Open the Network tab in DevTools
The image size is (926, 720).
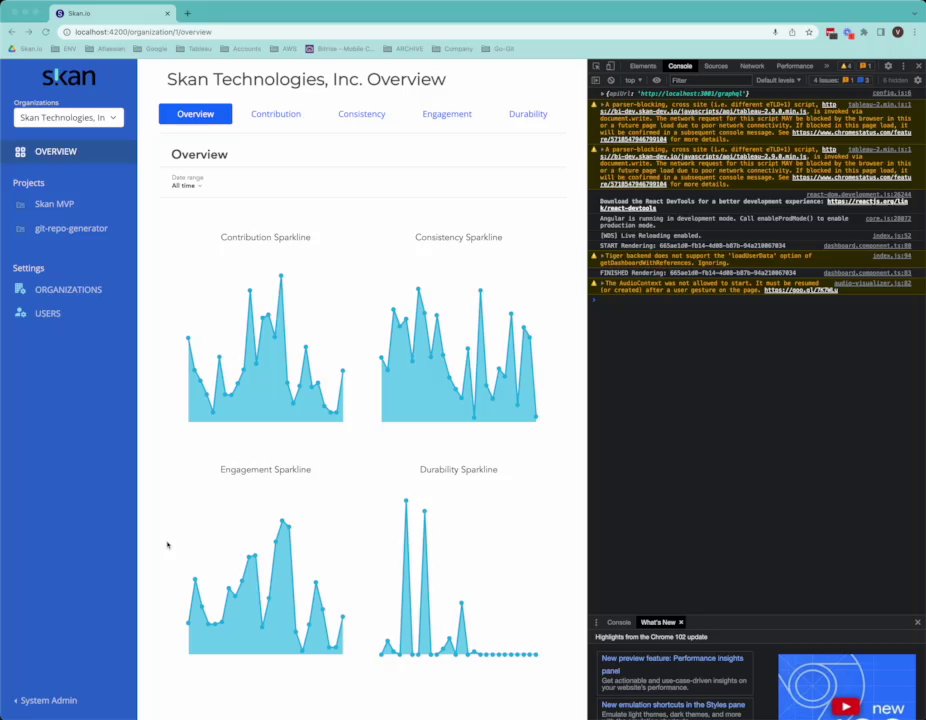click(752, 66)
